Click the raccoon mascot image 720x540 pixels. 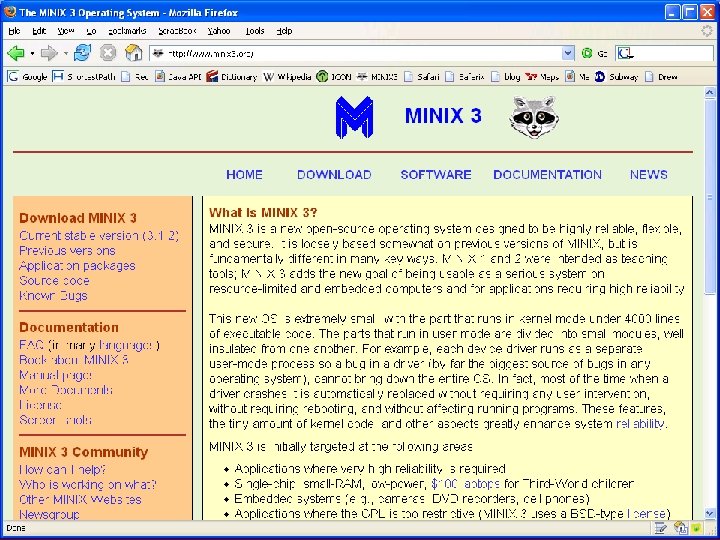click(x=534, y=117)
